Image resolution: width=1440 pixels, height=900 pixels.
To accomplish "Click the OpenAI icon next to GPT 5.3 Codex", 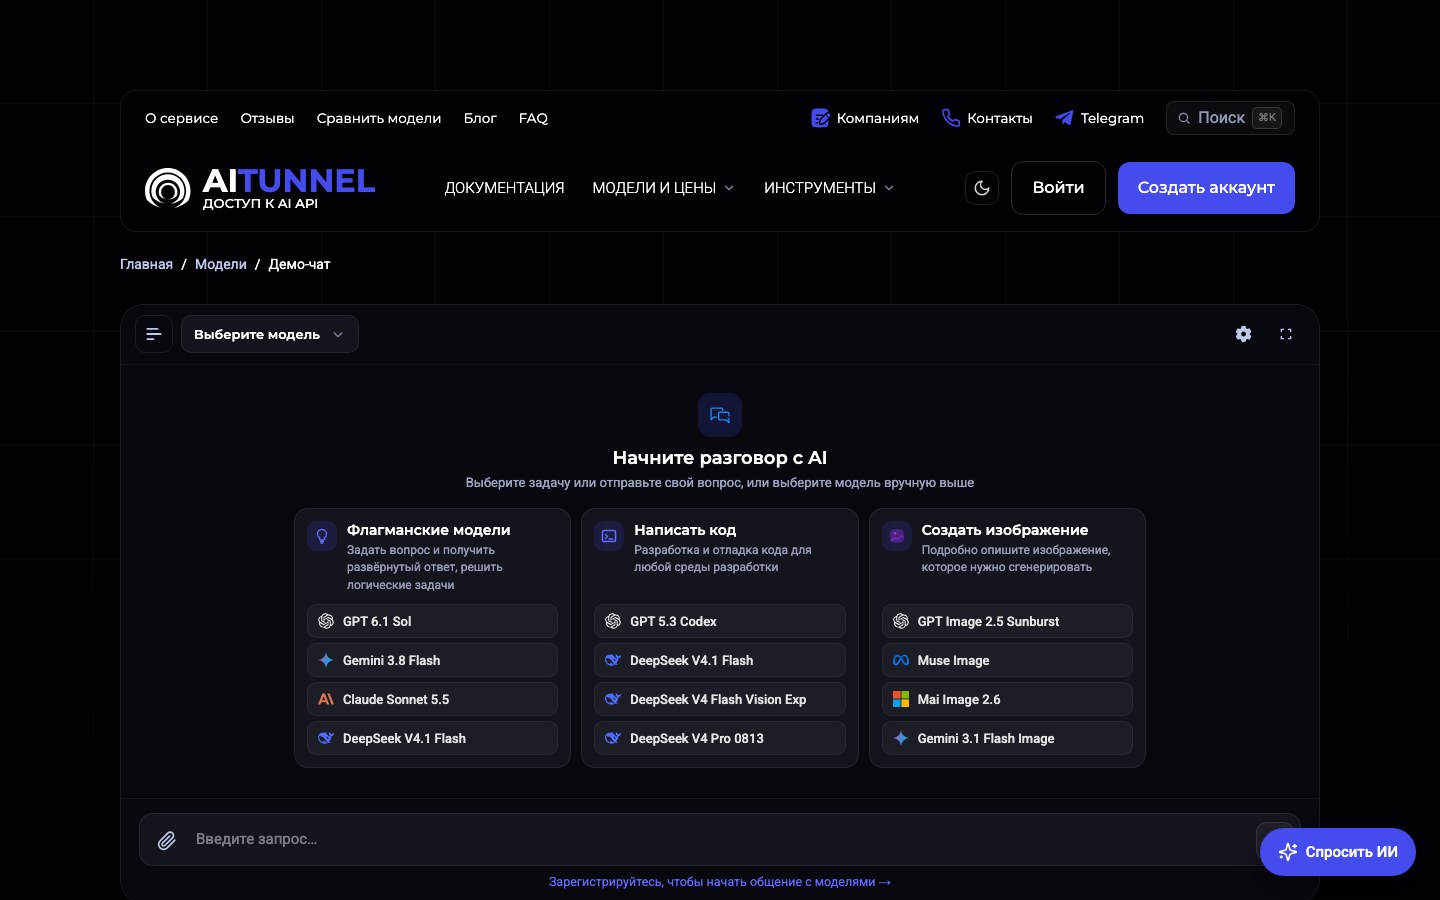I will pos(613,621).
